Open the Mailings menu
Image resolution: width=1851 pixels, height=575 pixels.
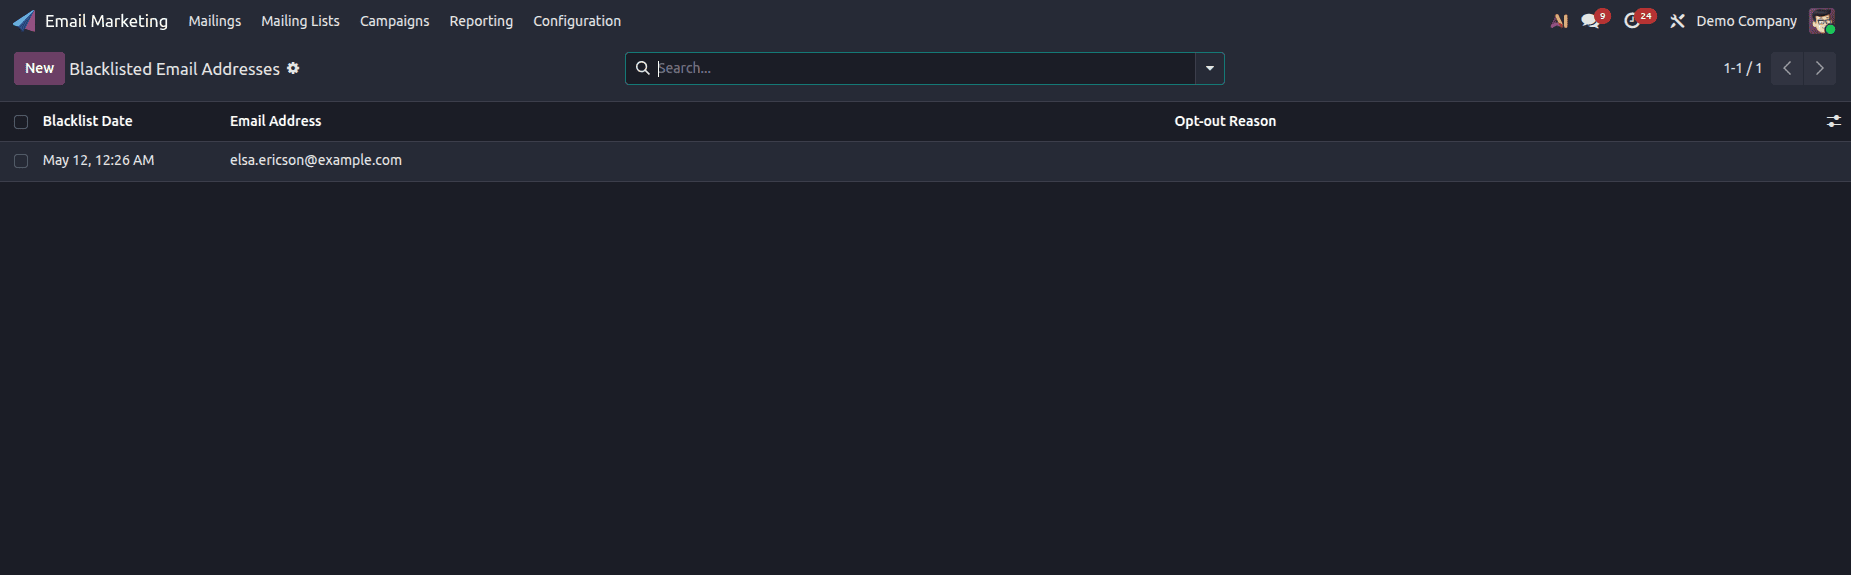[x=215, y=21]
